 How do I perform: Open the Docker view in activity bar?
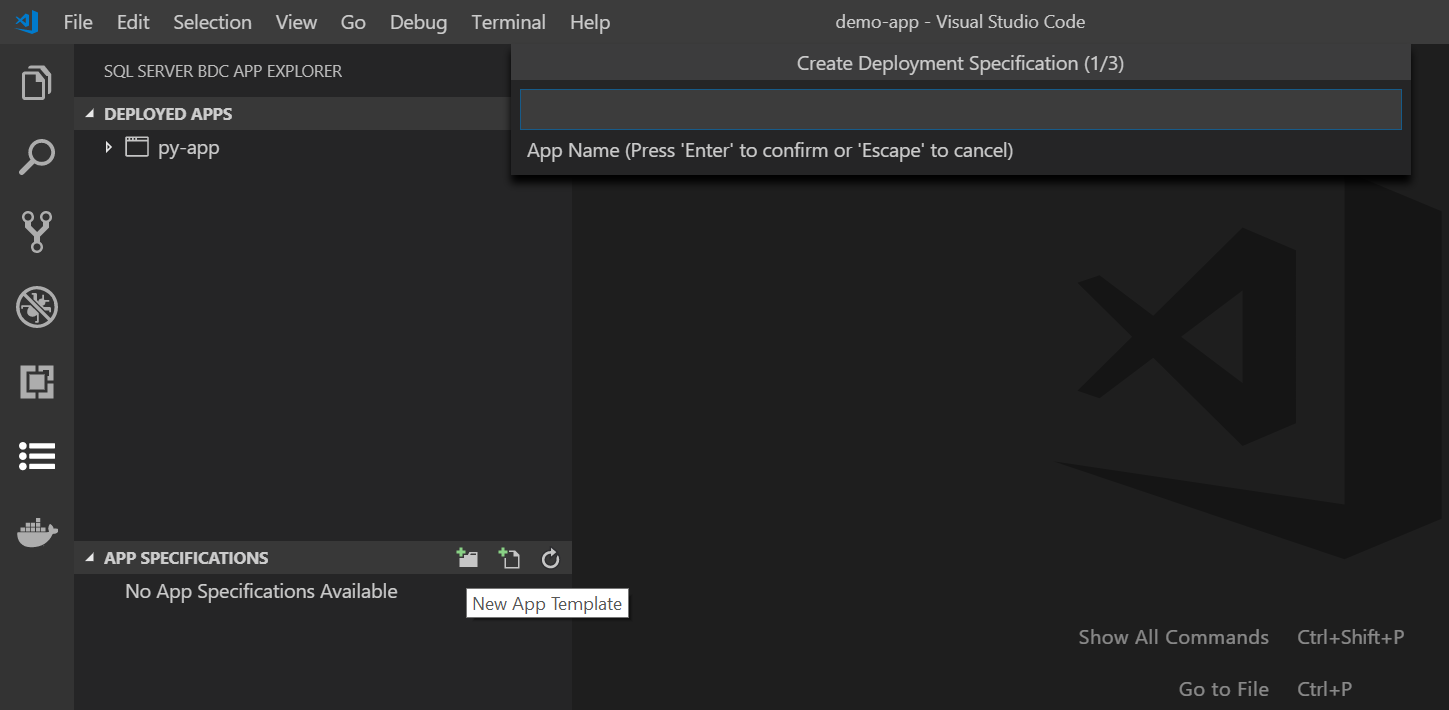tap(37, 532)
